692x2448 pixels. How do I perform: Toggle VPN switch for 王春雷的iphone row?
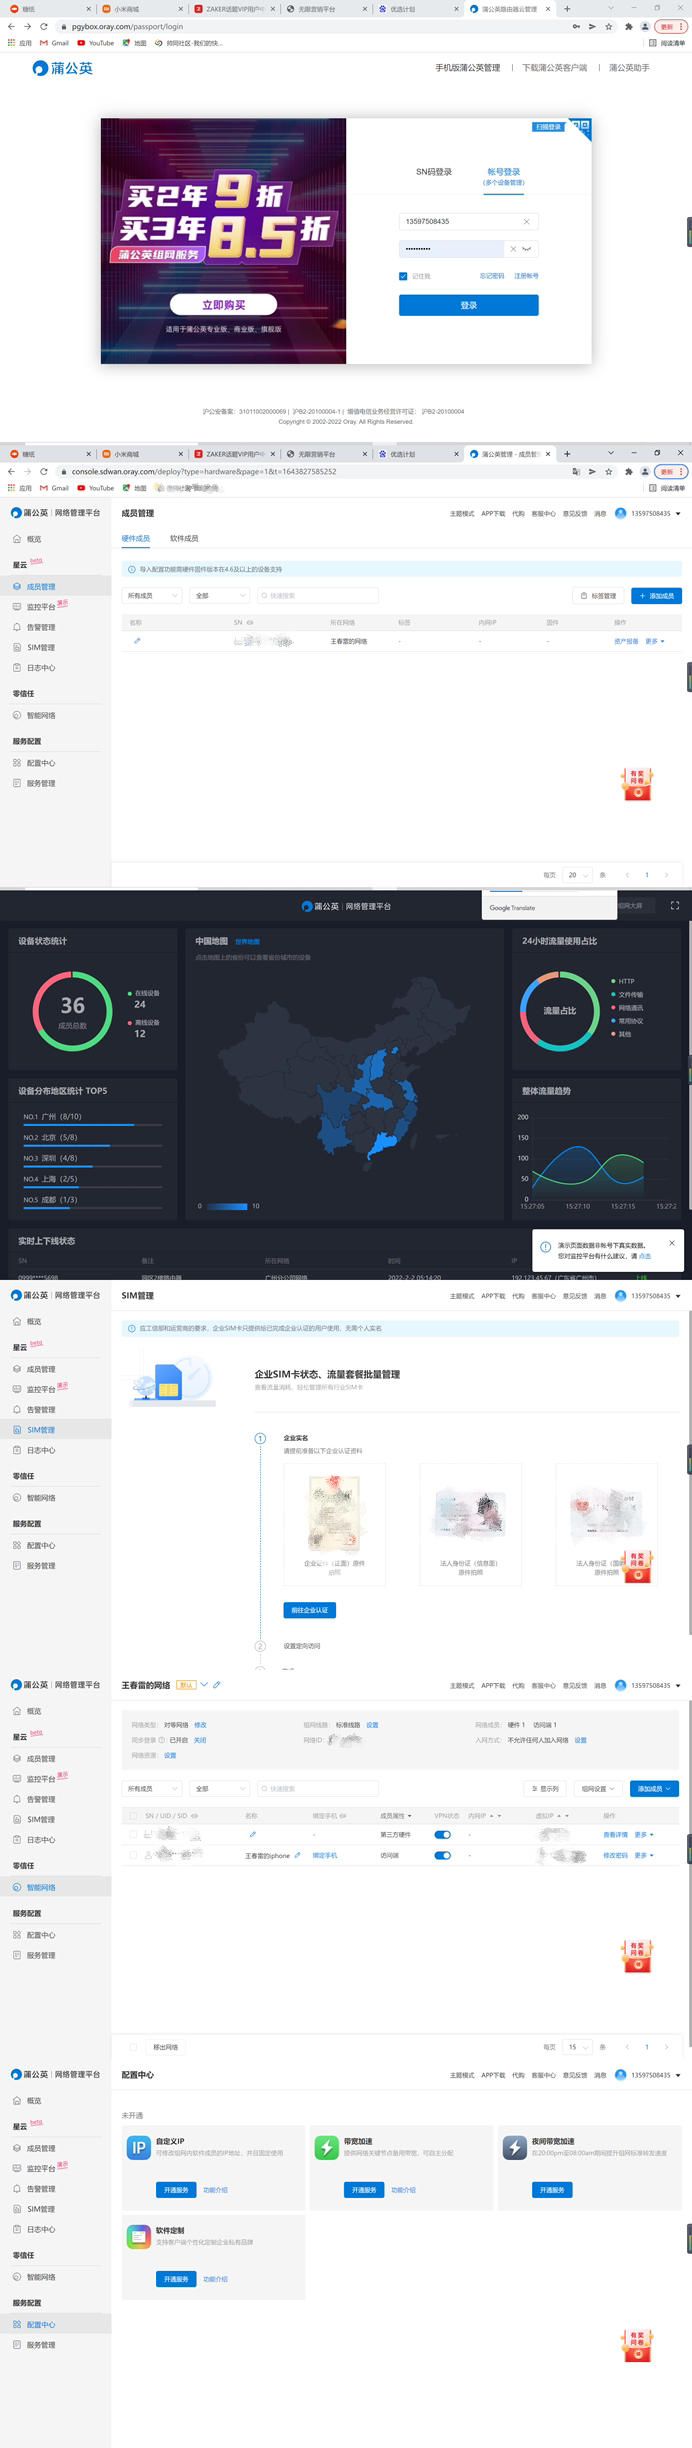pos(443,1855)
